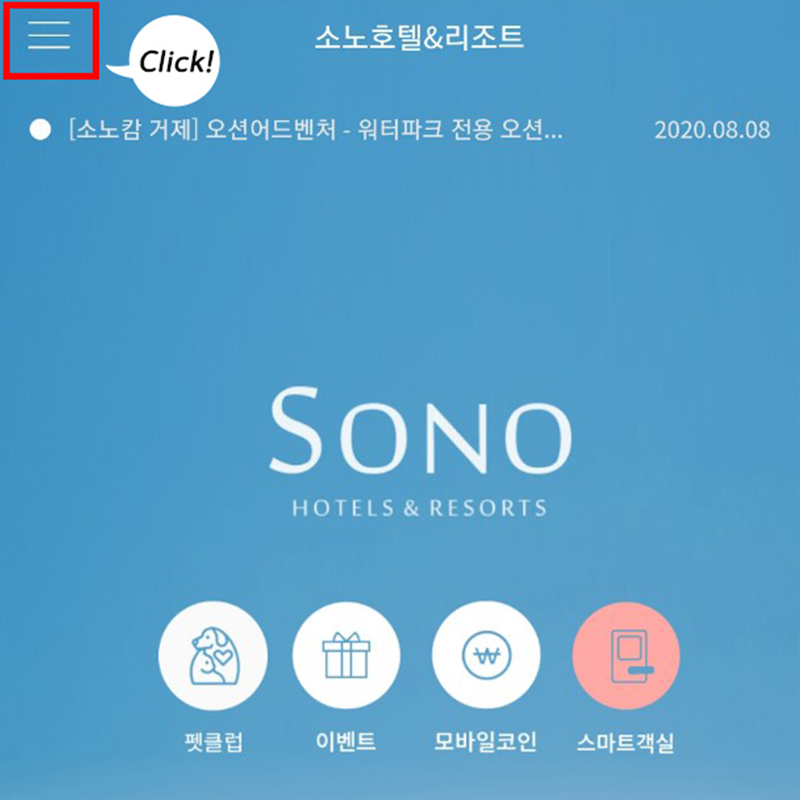The height and width of the screenshot is (800, 800).
Task: Tap the 소노호텔&리조트 header title
Action: (419, 37)
